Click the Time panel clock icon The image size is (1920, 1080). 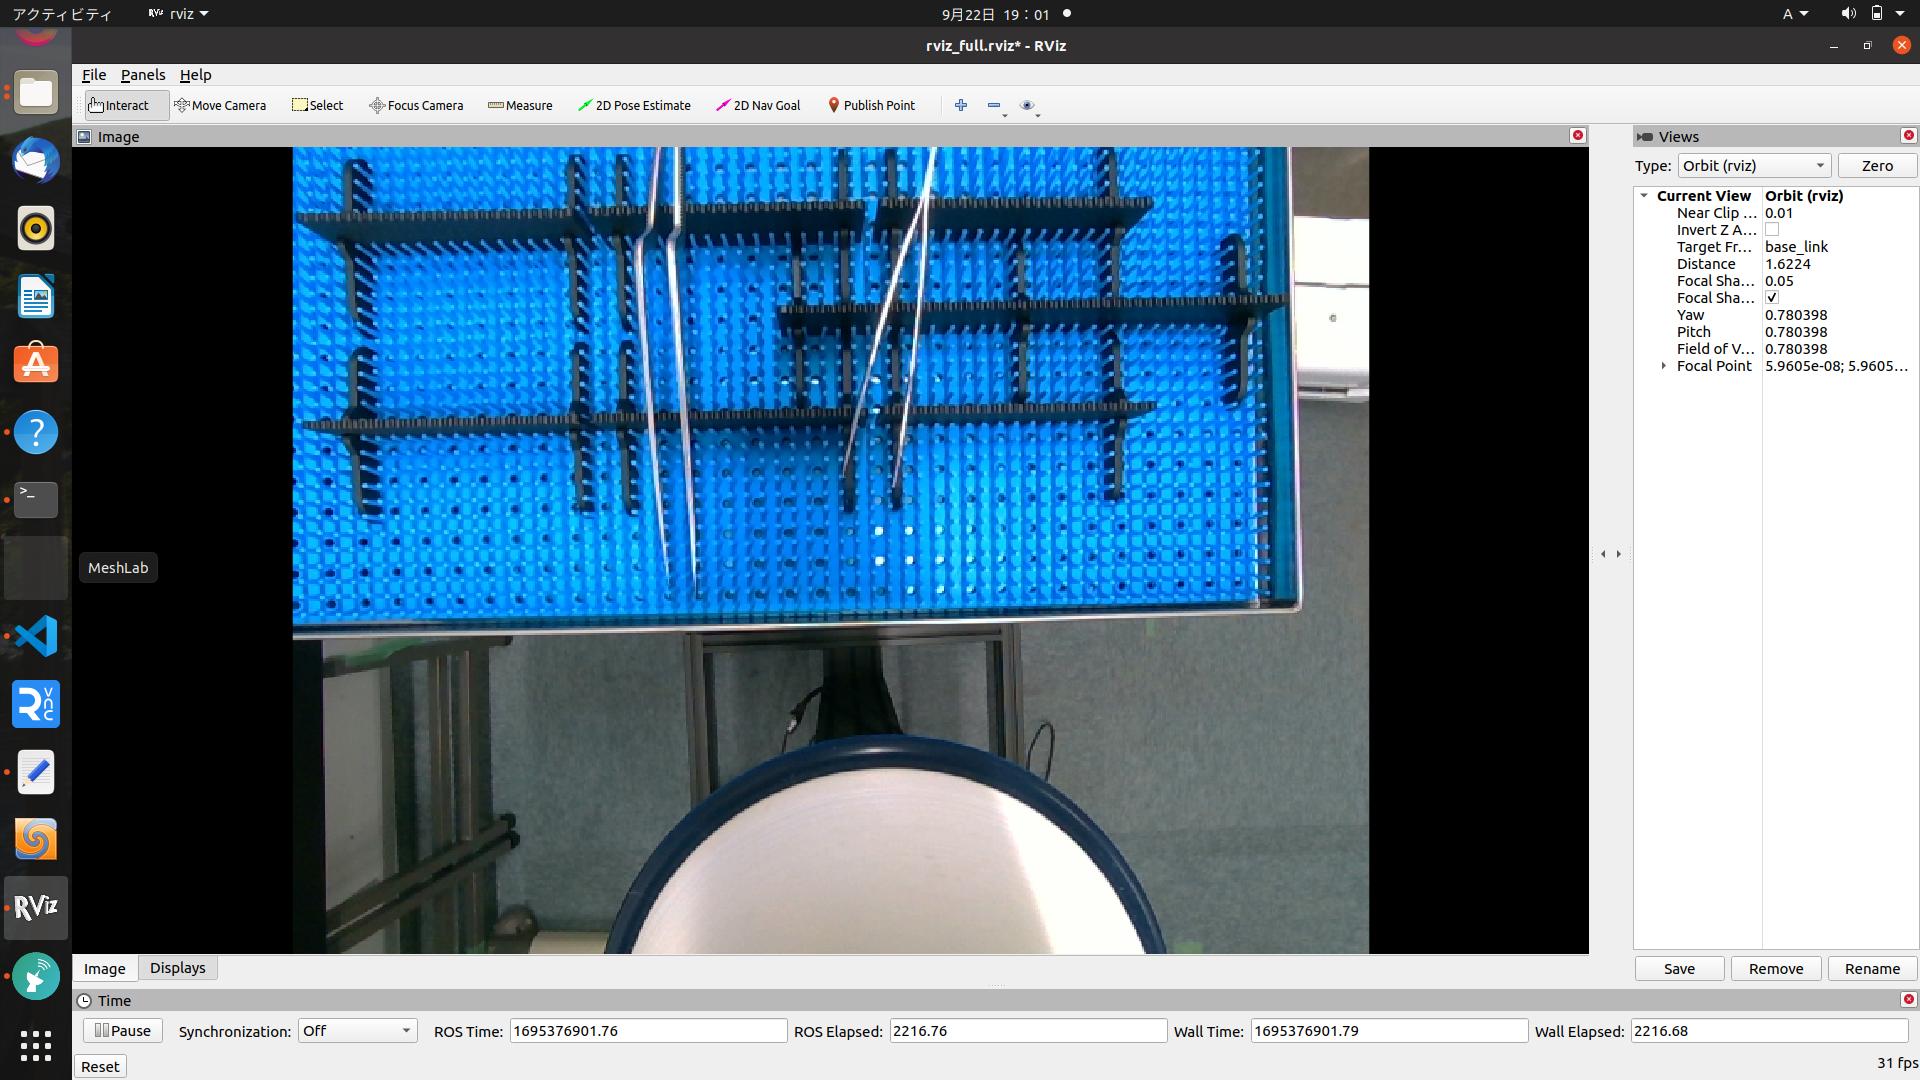tap(84, 1000)
